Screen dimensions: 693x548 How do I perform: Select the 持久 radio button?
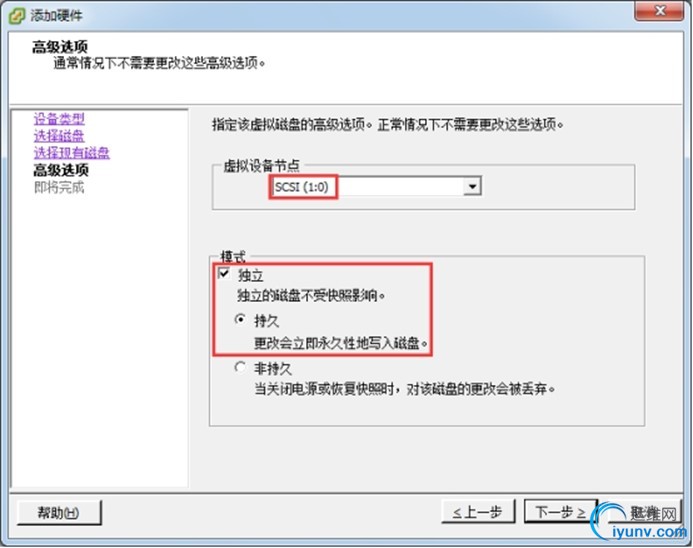click(240, 319)
